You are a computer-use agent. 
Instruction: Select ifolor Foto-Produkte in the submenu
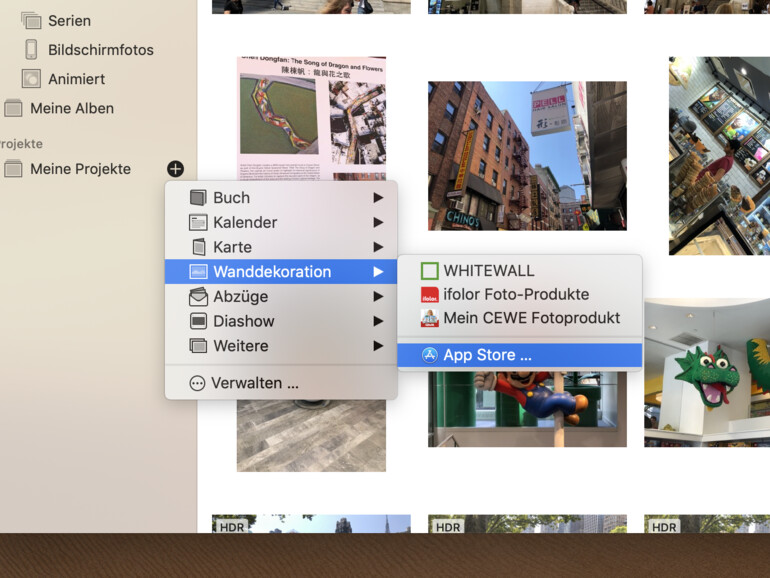(520, 294)
